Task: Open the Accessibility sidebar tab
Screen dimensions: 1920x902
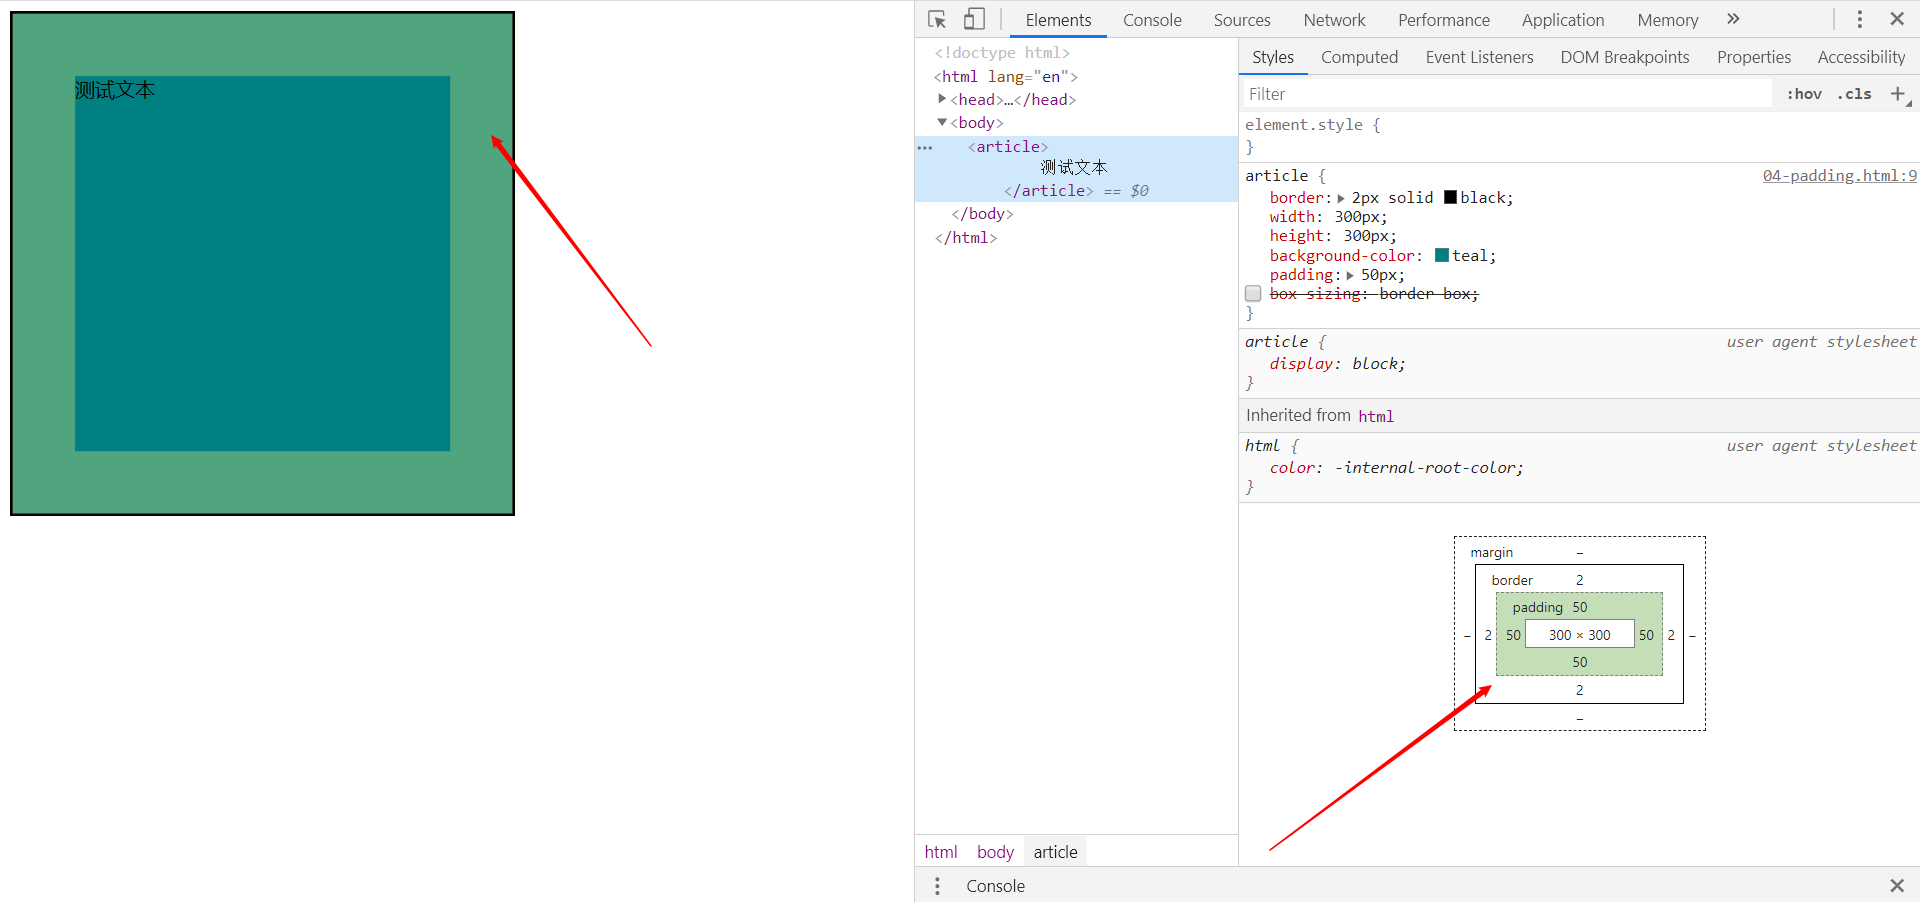Action: pyautogui.click(x=1861, y=57)
